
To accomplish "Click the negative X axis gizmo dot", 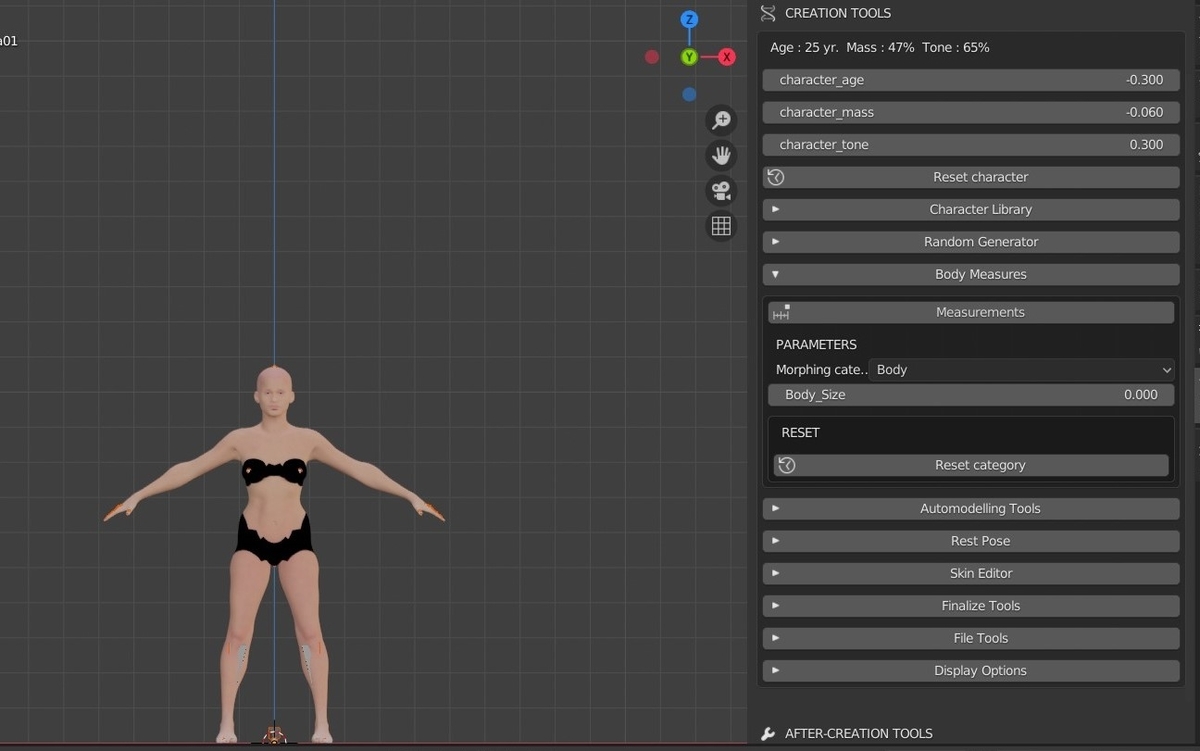I will click(x=652, y=57).
